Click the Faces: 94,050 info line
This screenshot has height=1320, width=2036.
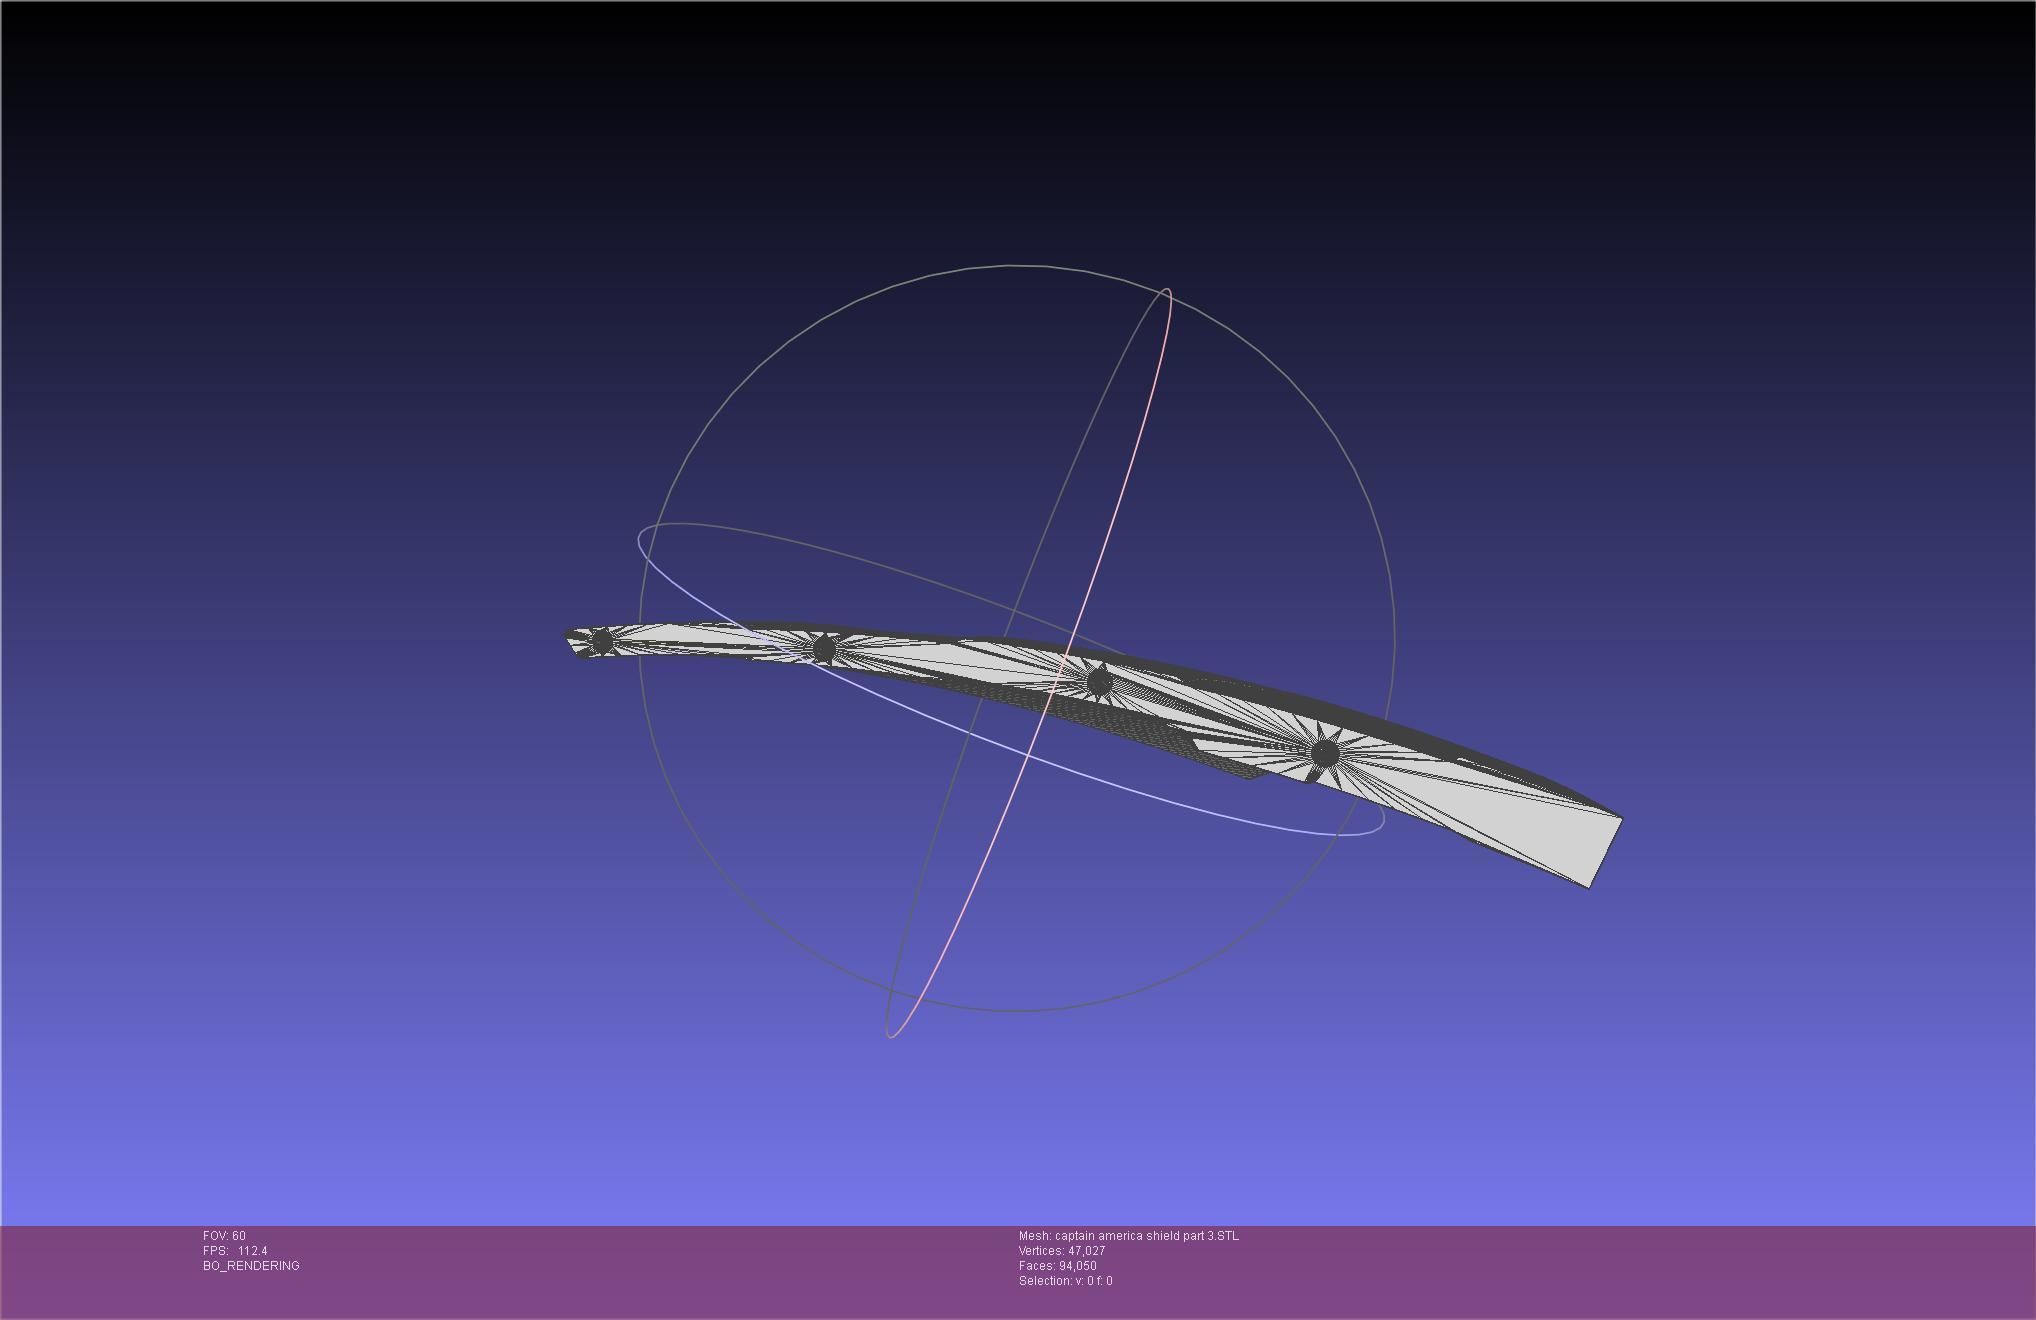click(x=1057, y=1266)
